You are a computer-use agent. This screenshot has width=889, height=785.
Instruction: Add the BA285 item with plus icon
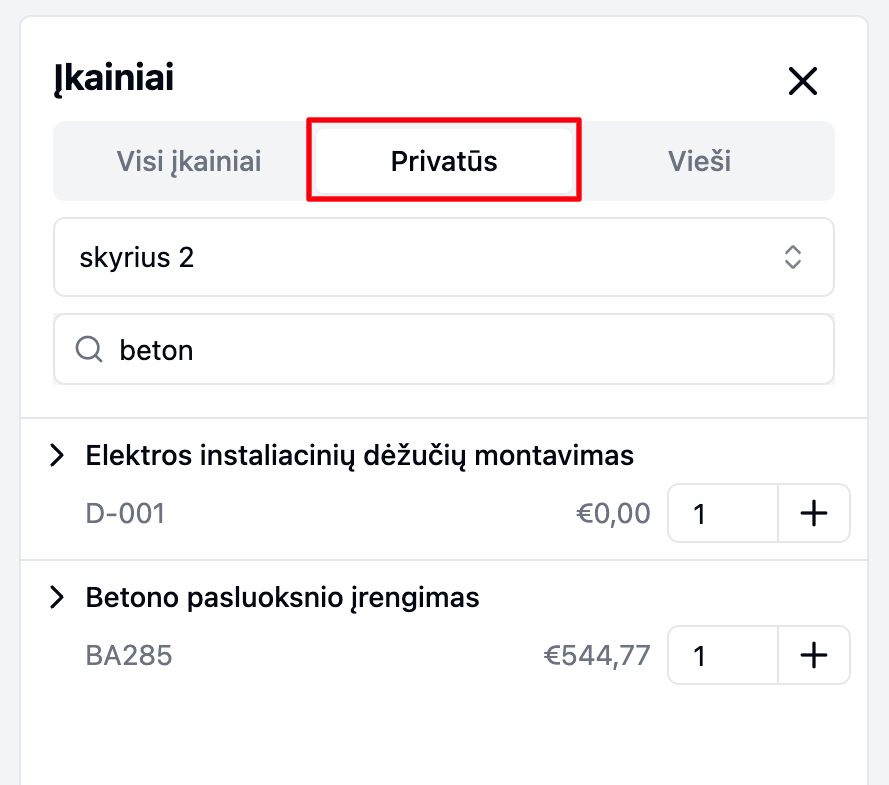click(x=814, y=656)
